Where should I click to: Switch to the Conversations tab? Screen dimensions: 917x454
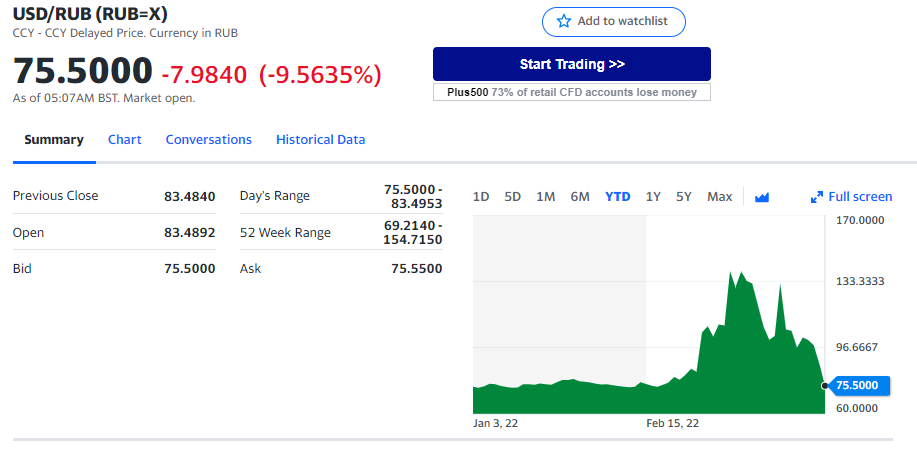(209, 140)
